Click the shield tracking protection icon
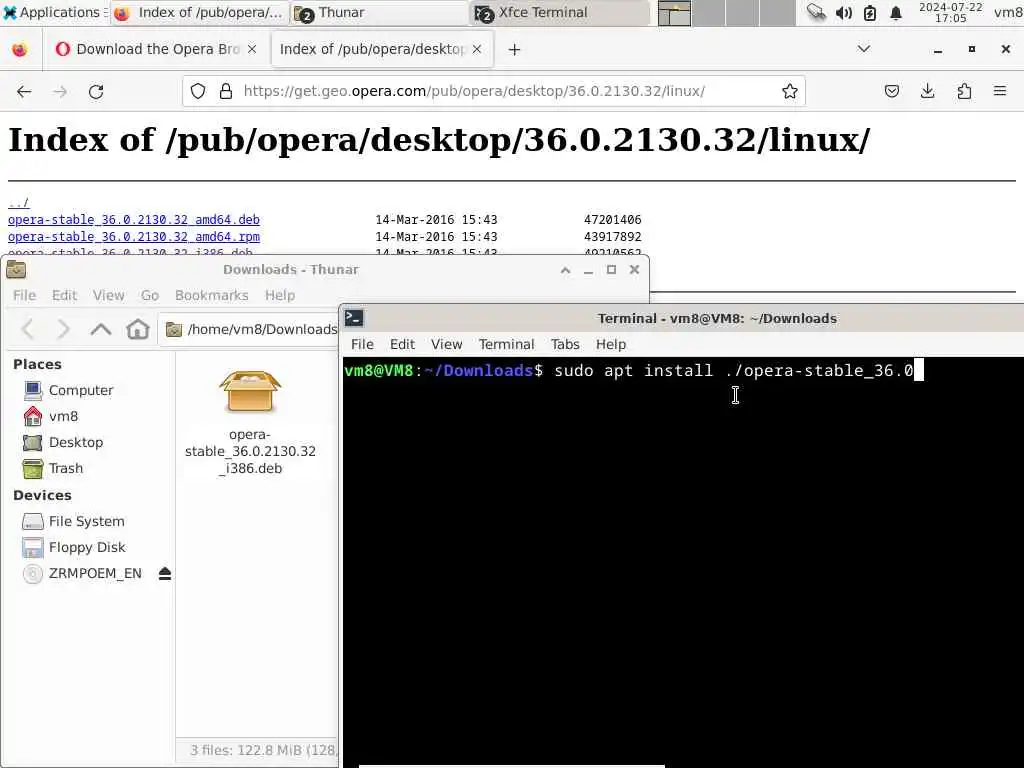The height and width of the screenshot is (768, 1024). (198, 91)
